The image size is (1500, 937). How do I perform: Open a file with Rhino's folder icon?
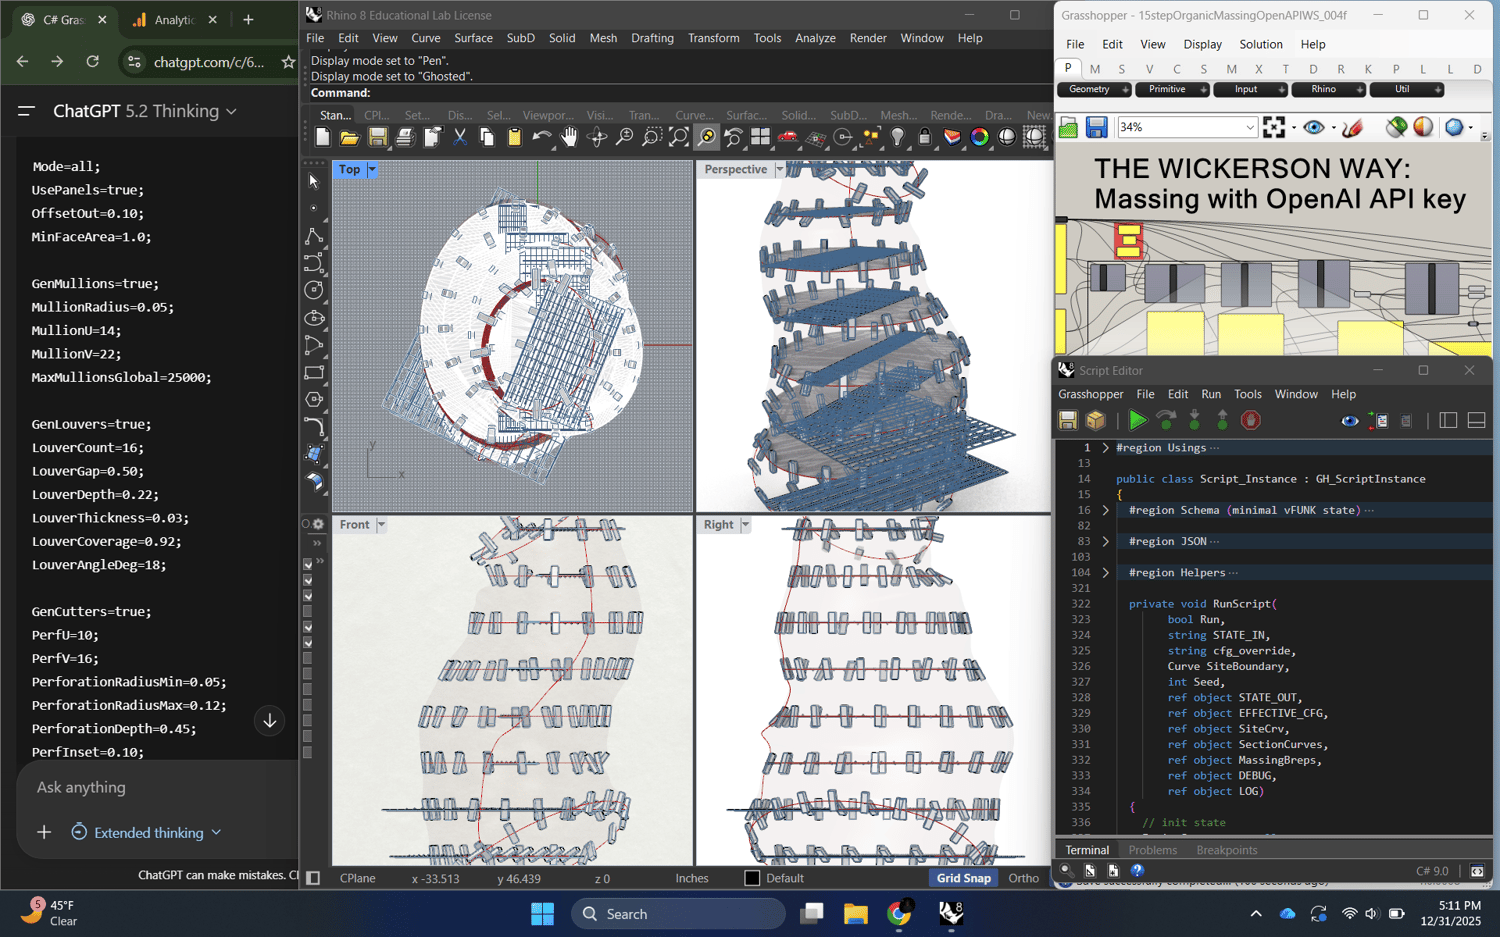[349, 138]
